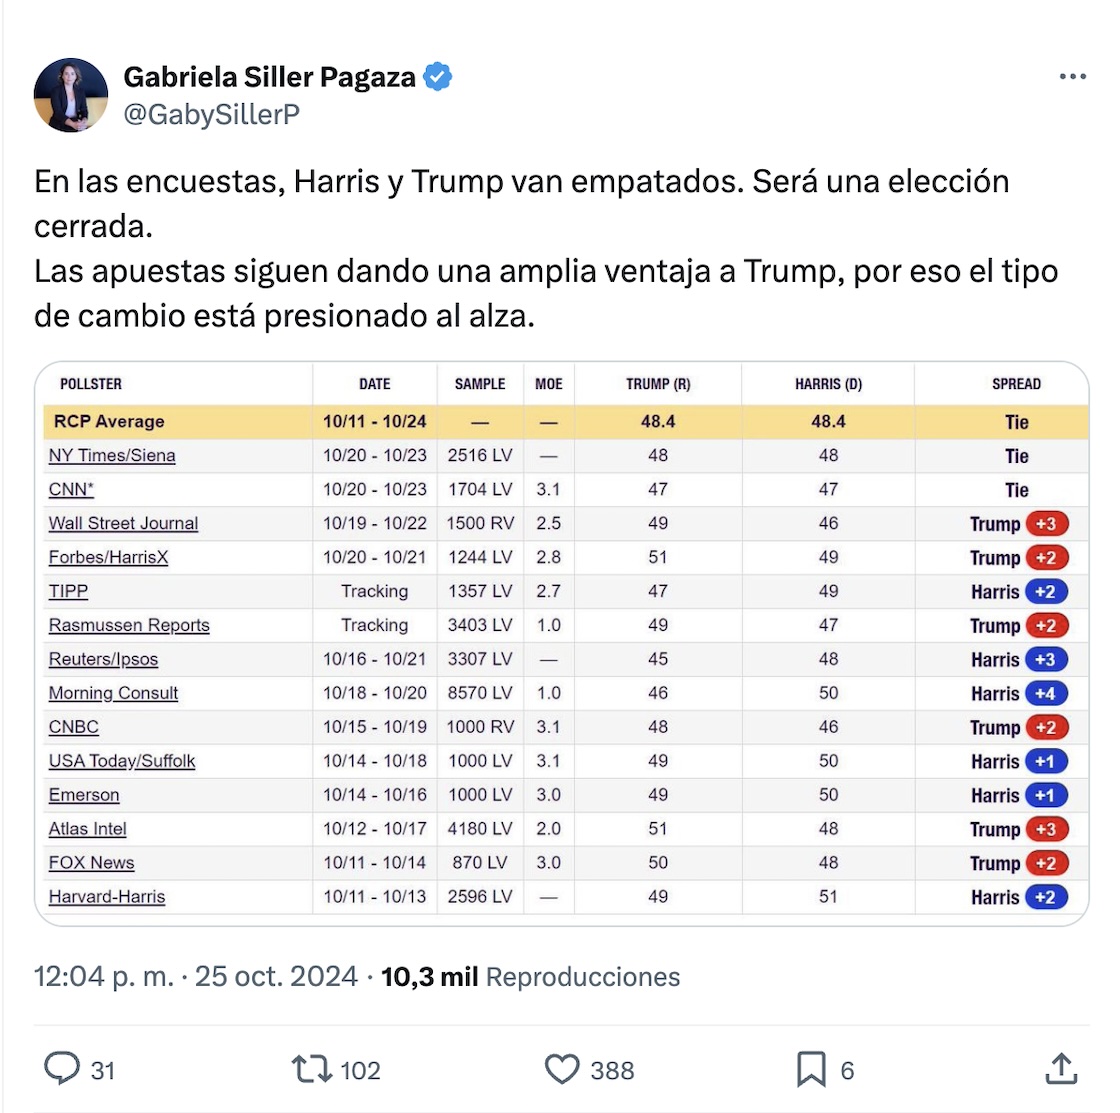Screen dimensions: 1120x1113
Task: Open the Harvard-Harris poll link
Action: point(107,897)
